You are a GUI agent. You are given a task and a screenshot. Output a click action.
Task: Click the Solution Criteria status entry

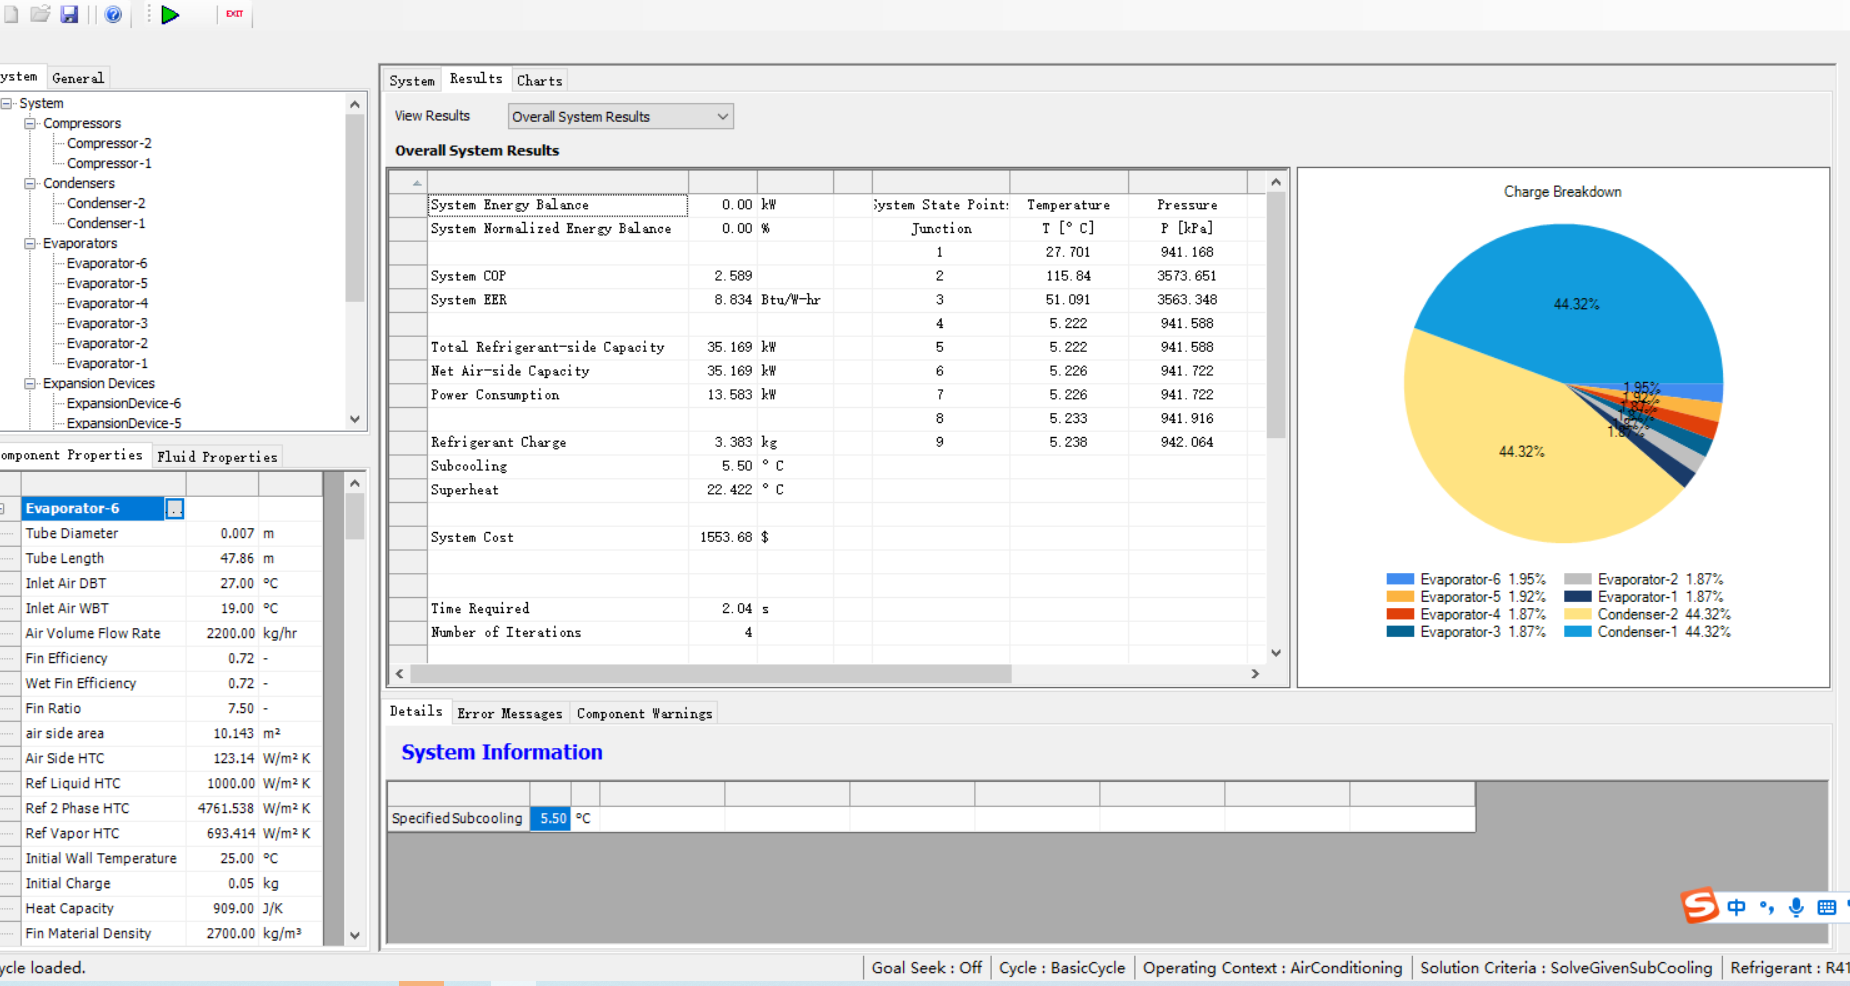[x=1566, y=968]
